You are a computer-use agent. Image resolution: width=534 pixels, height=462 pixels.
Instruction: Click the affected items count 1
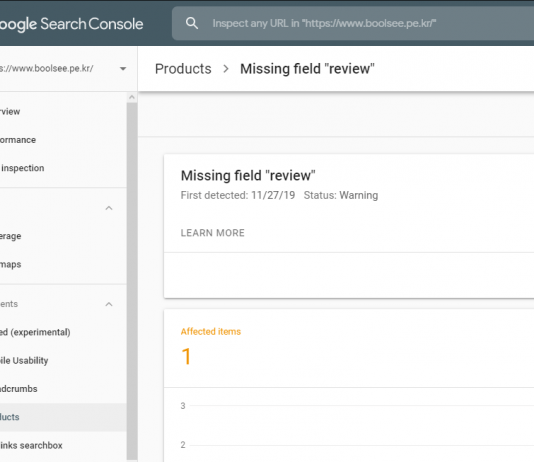click(x=186, y=356)
